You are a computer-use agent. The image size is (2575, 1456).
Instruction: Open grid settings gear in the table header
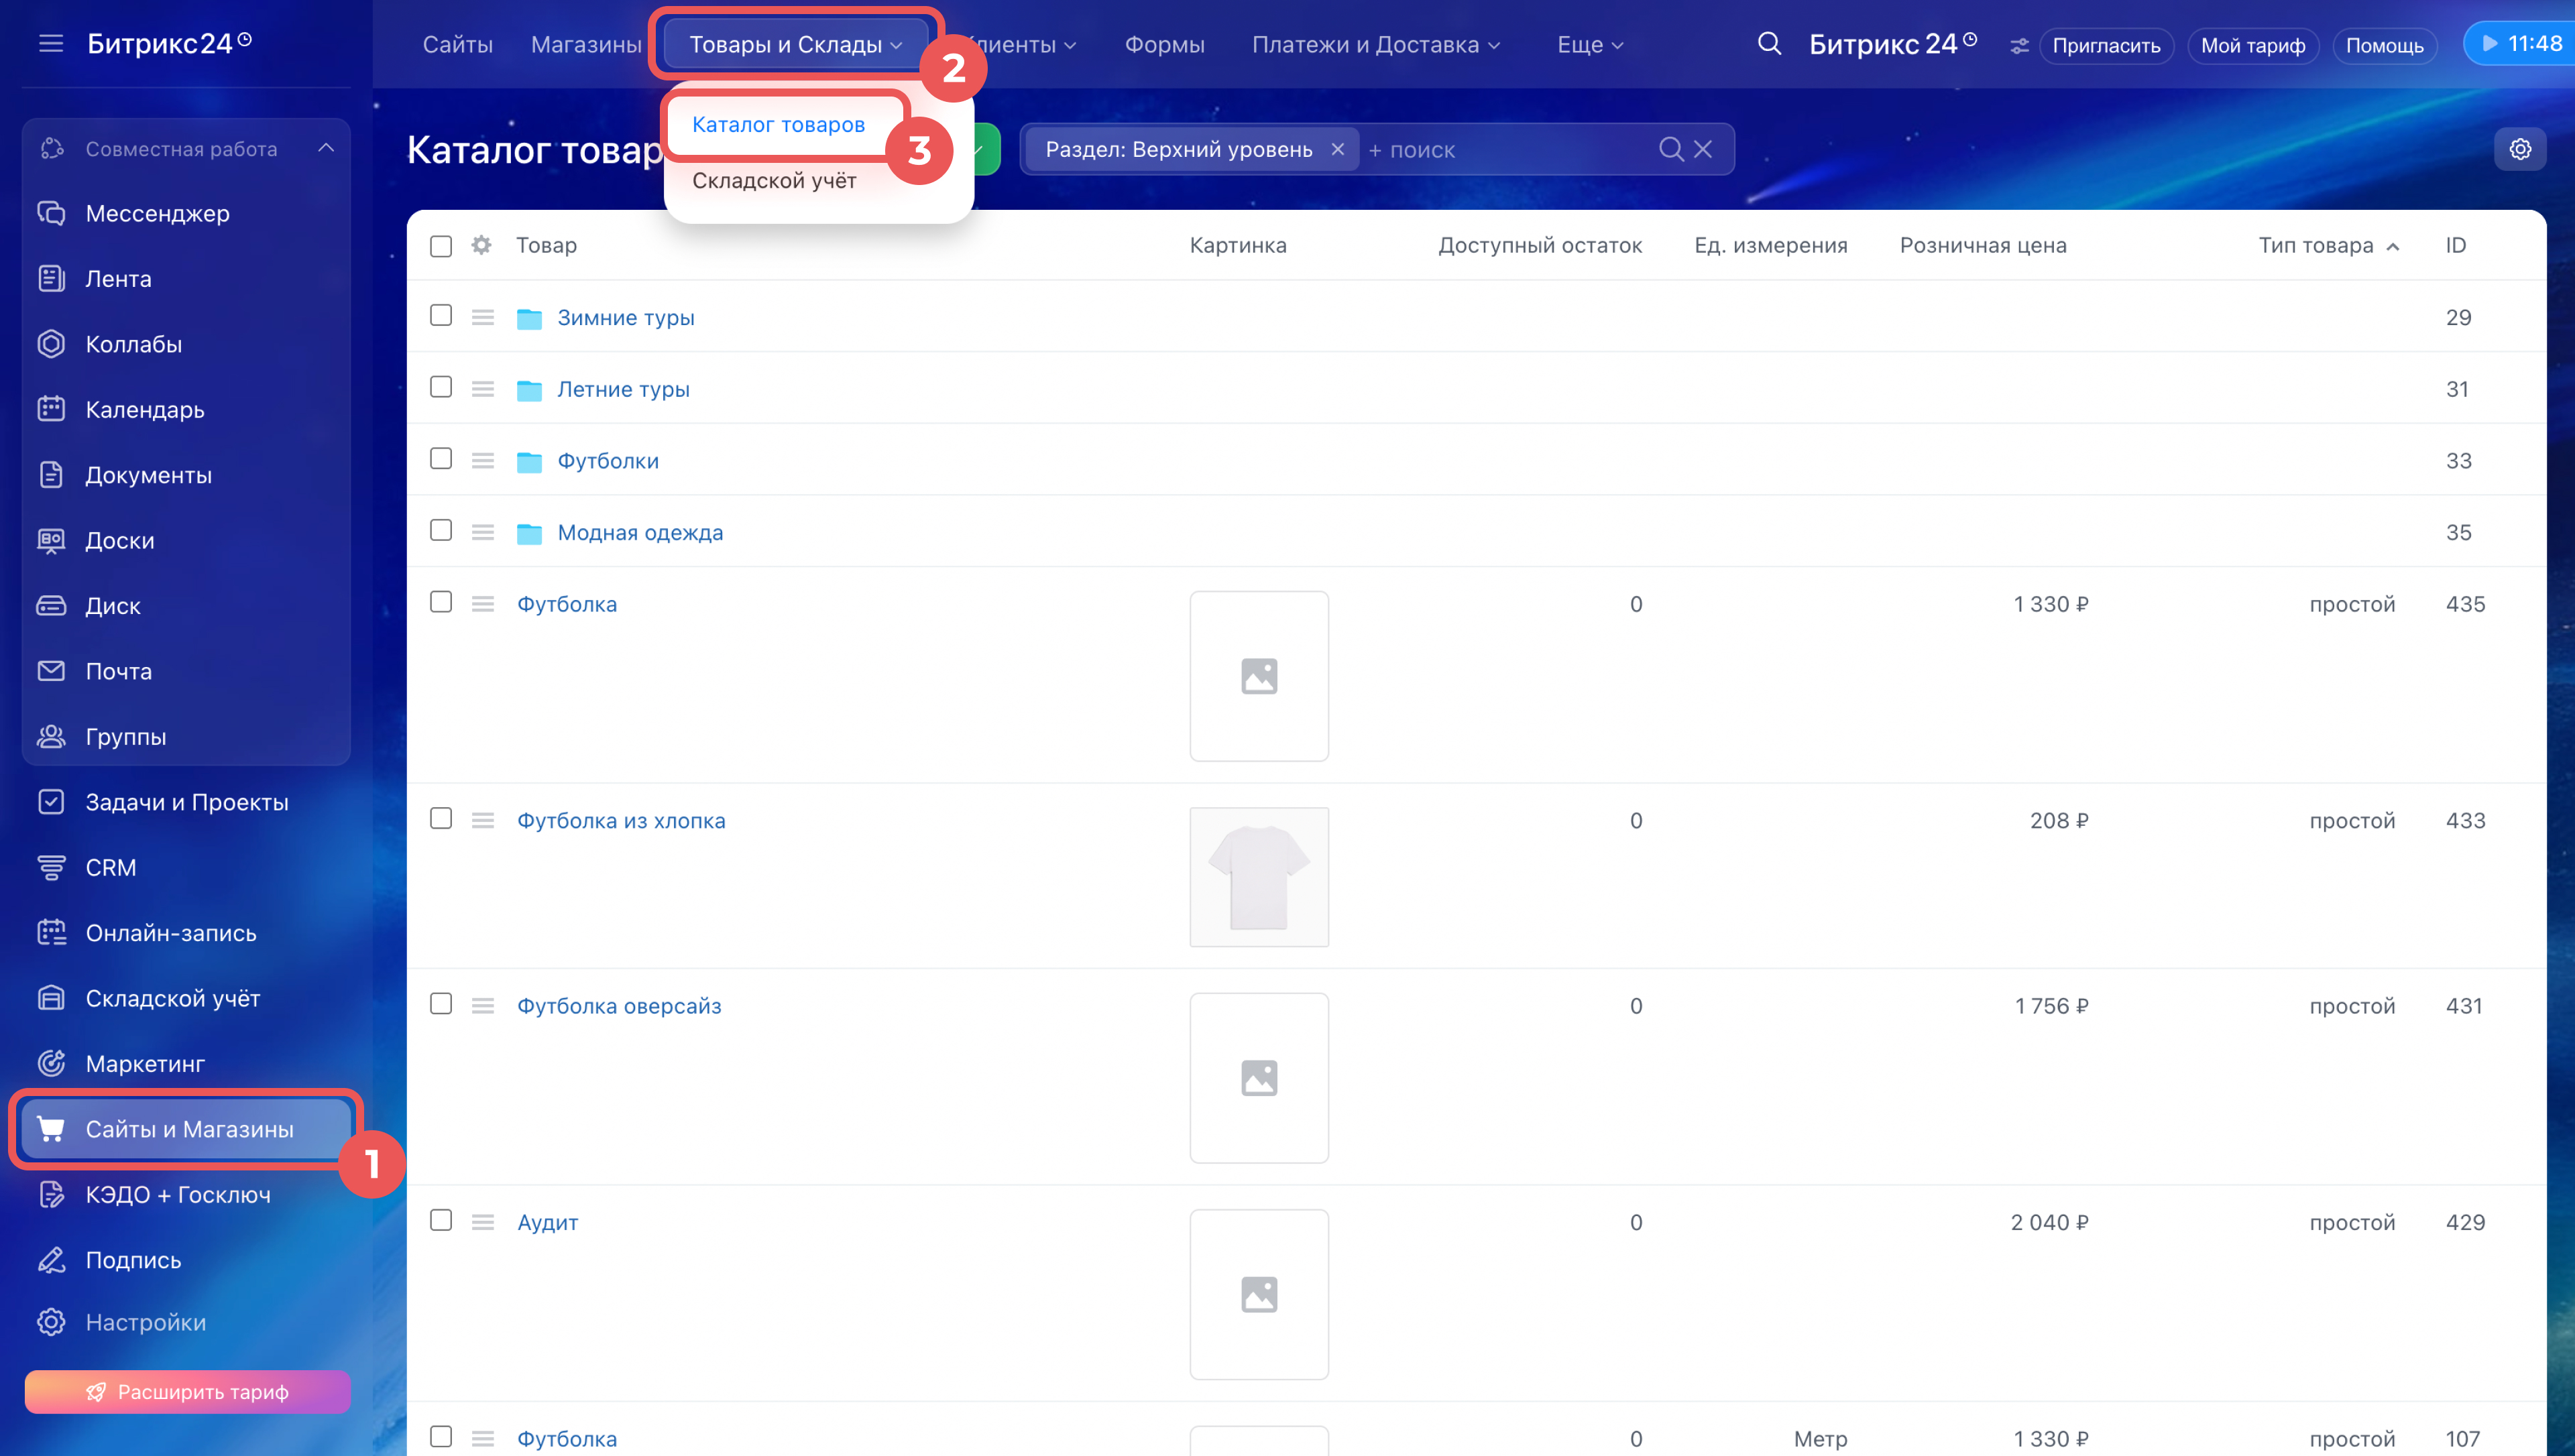[481, 245]
